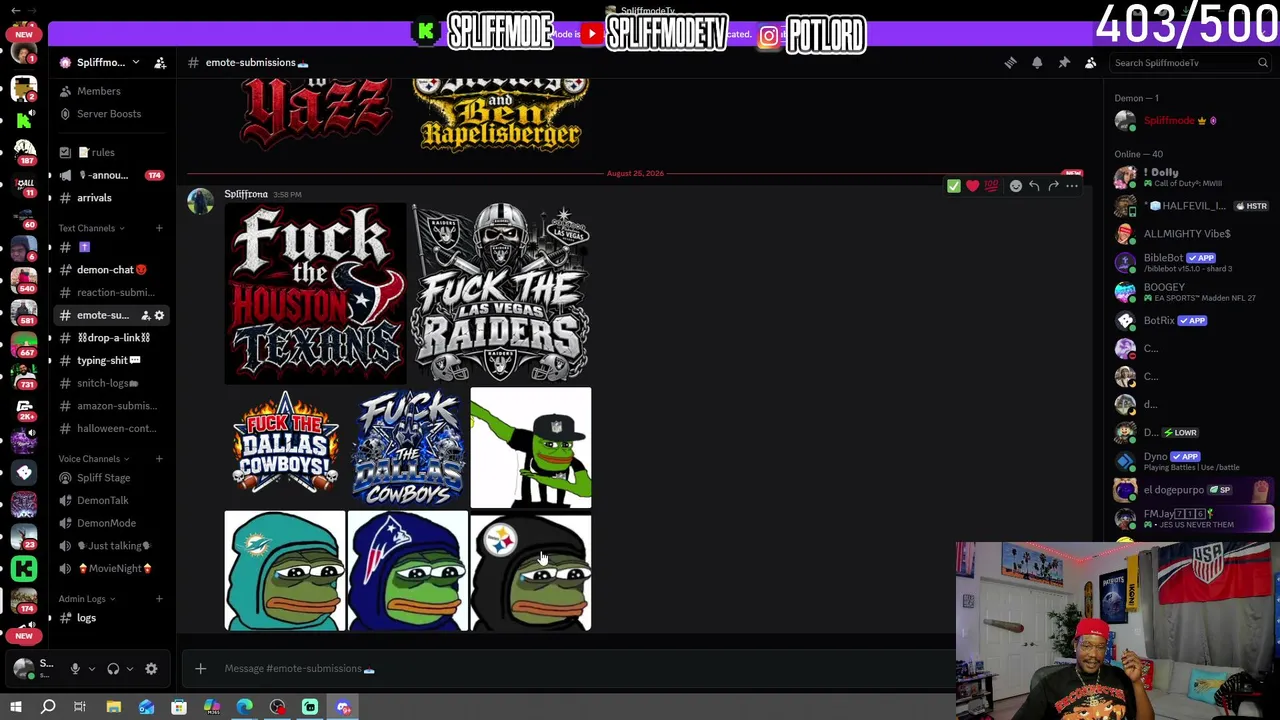Collapse the Admin Logs category
This screenshot has height=720, width=1280.
pyautogui.click(x=86, y=599)
